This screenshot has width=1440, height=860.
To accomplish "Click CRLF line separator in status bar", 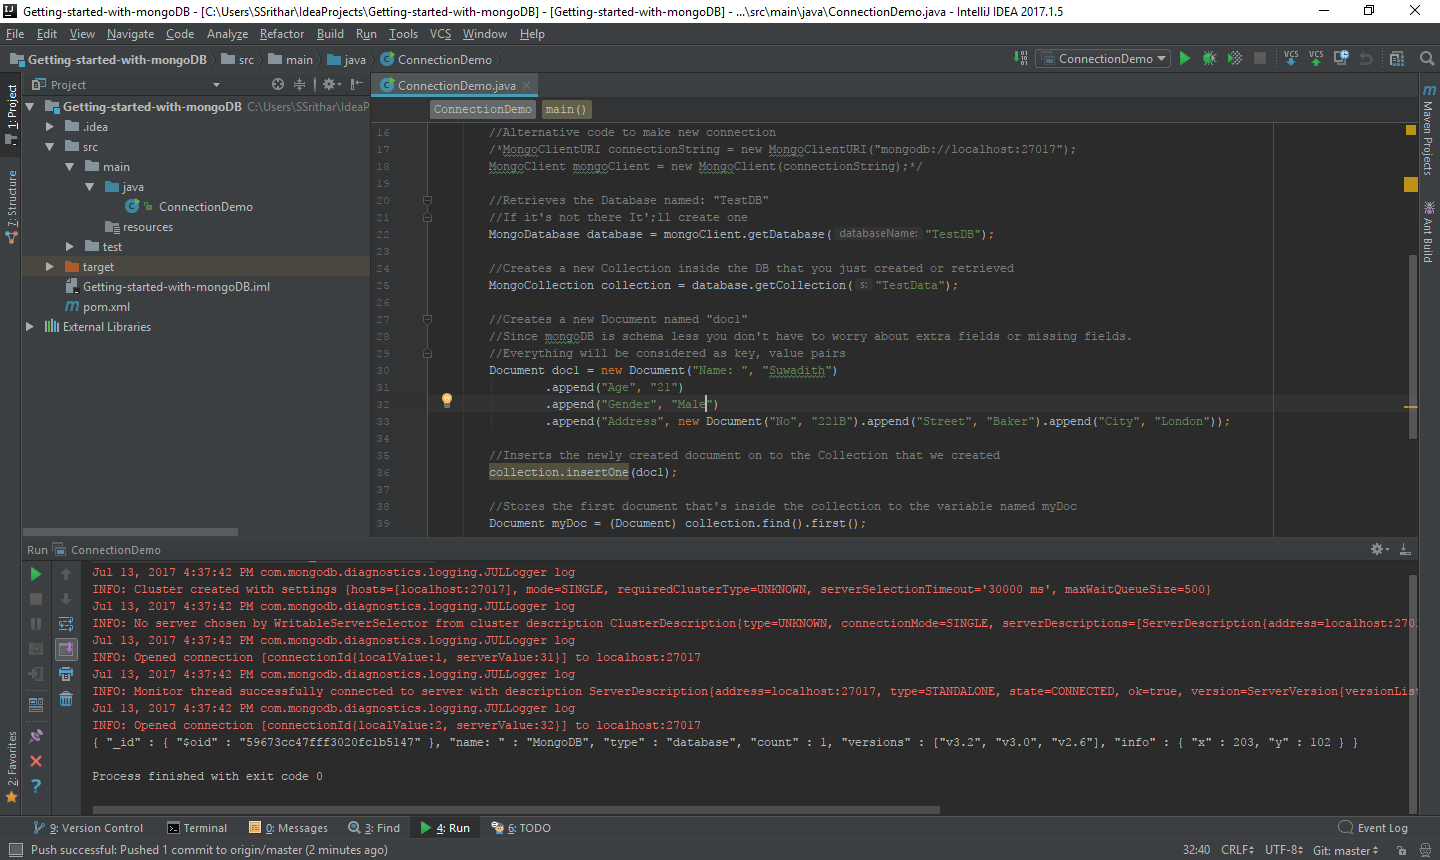I will pos(1237,850).
